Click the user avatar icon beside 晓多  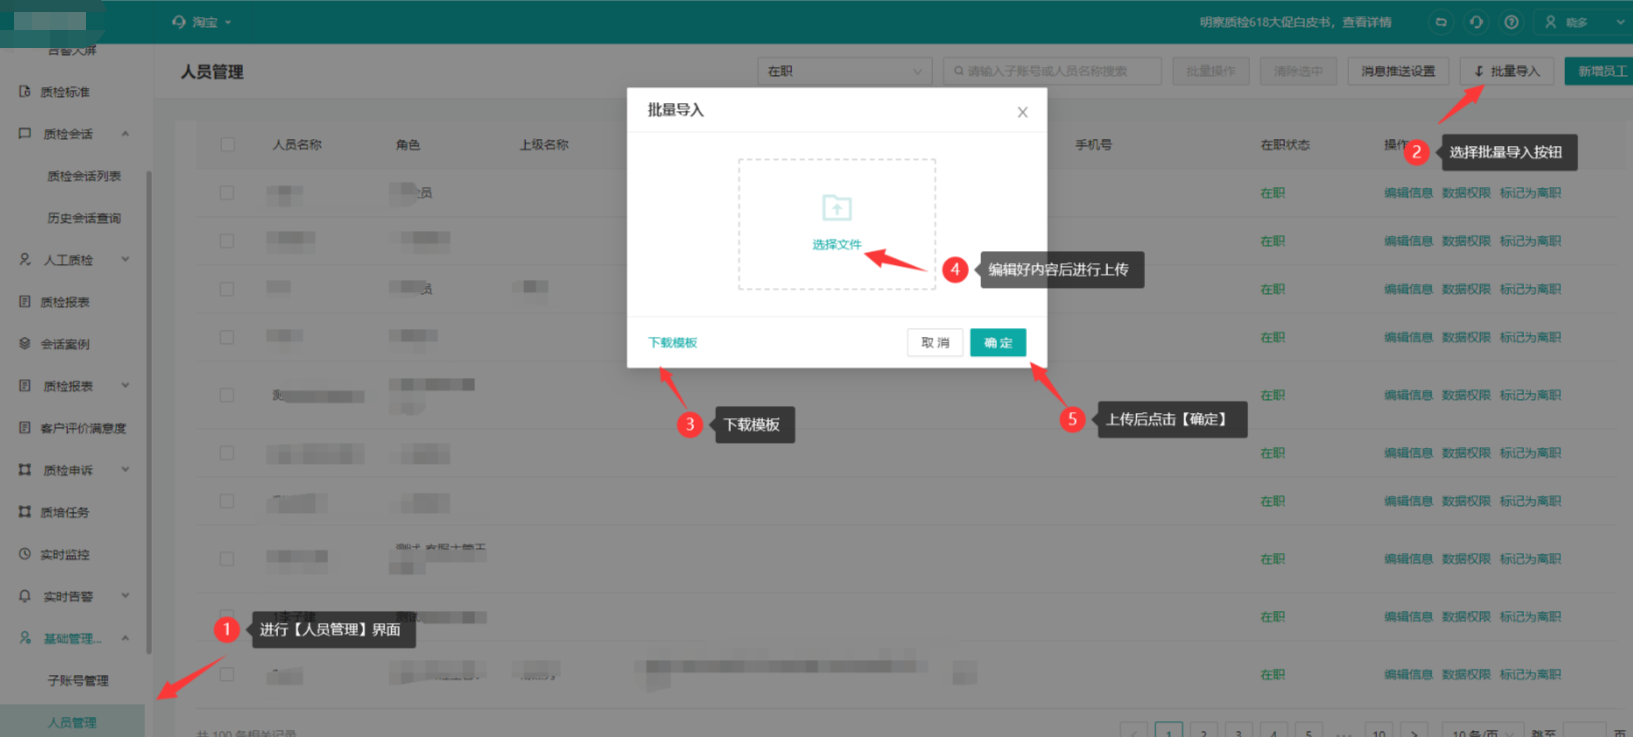1551,21
